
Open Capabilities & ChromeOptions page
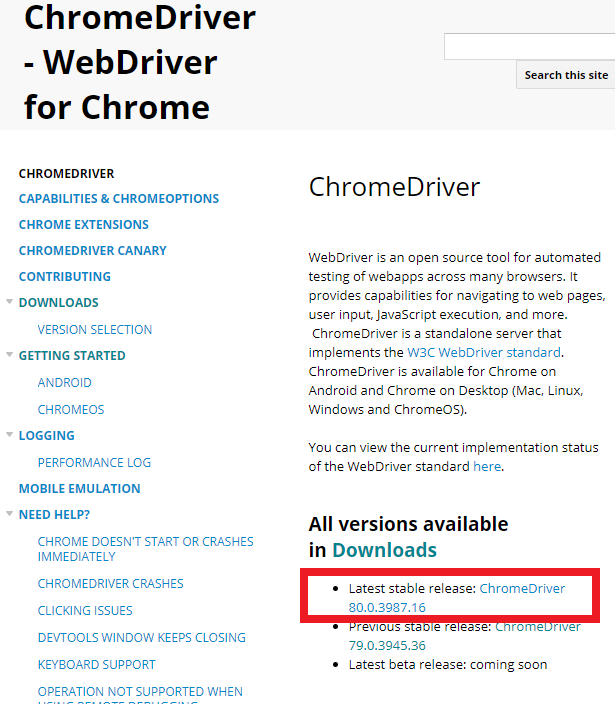119,198
